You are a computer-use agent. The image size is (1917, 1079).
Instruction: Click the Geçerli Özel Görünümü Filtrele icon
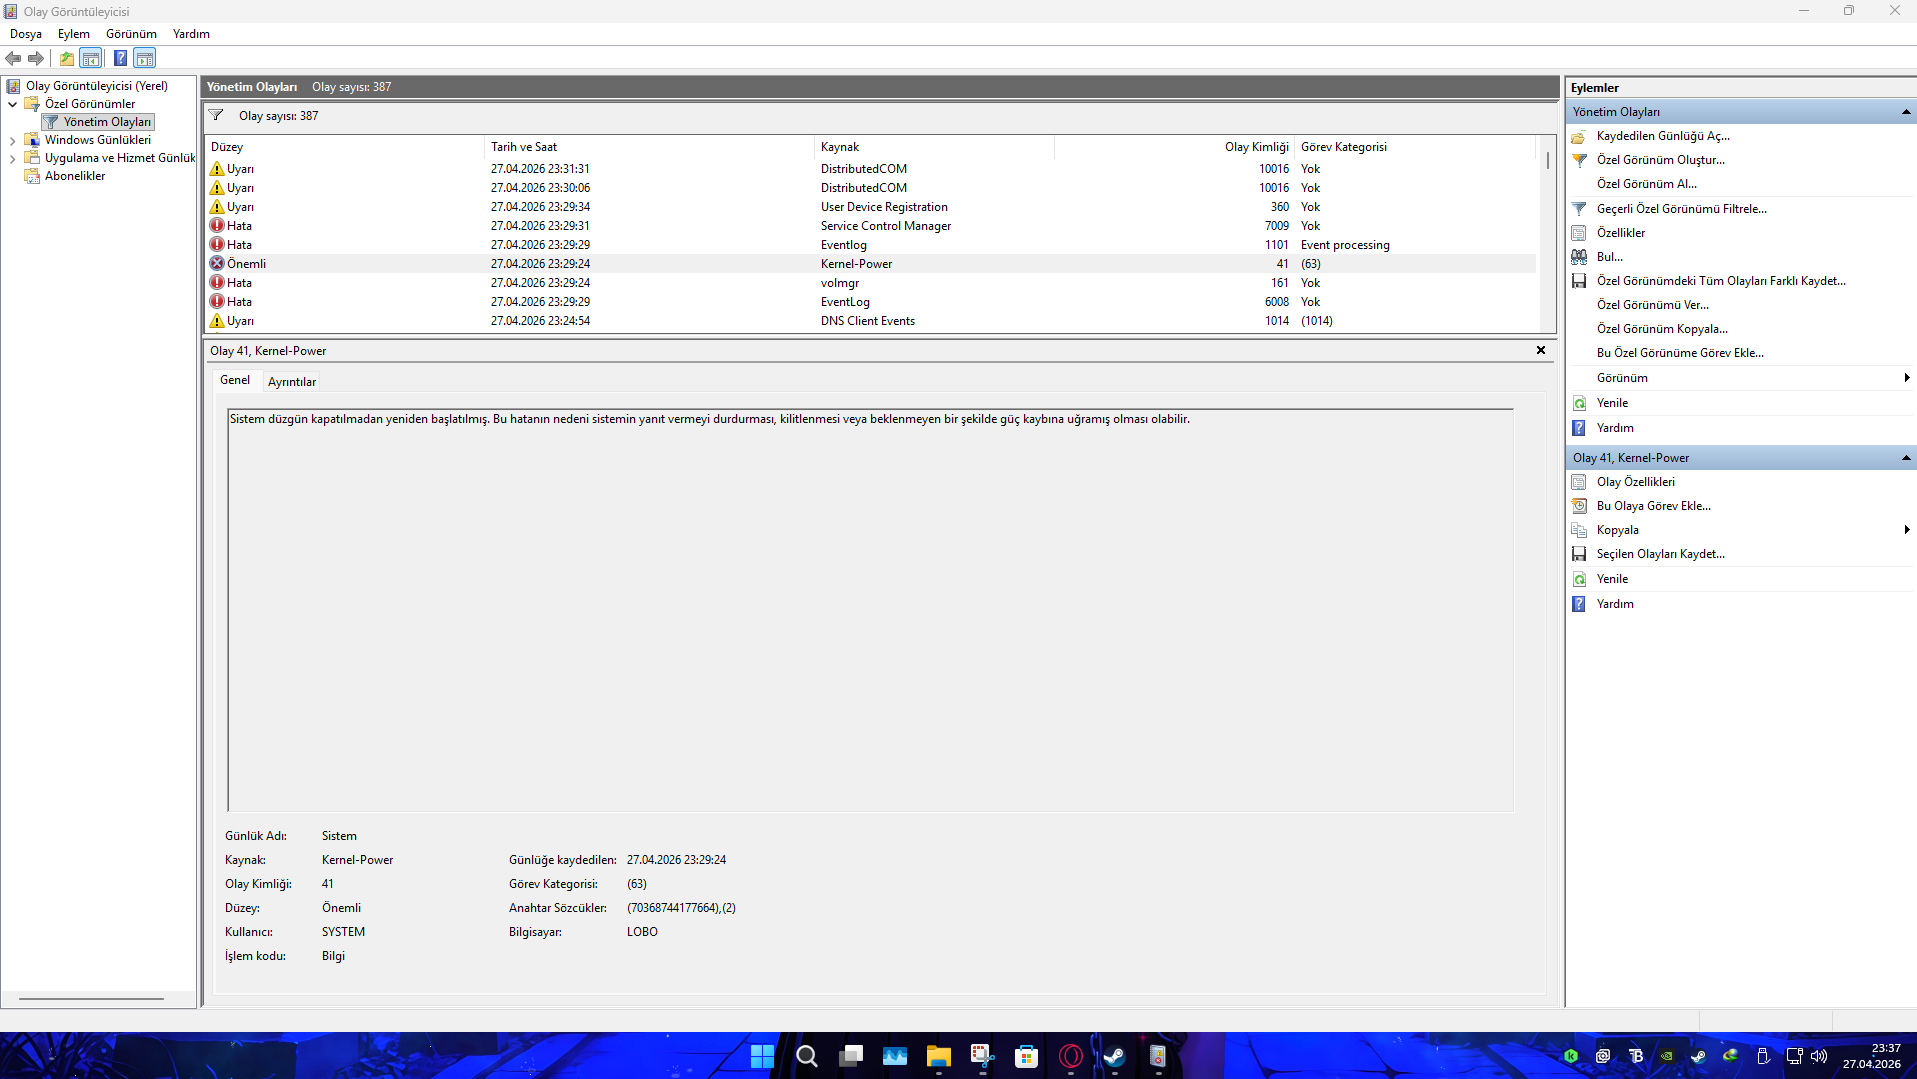(1579, 209)
